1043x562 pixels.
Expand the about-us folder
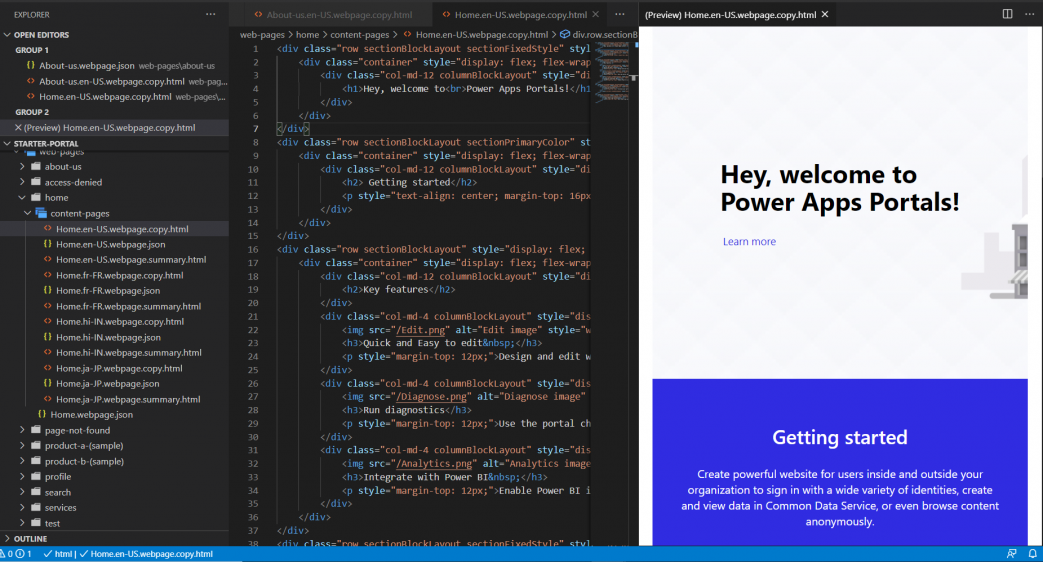point(22,166)
